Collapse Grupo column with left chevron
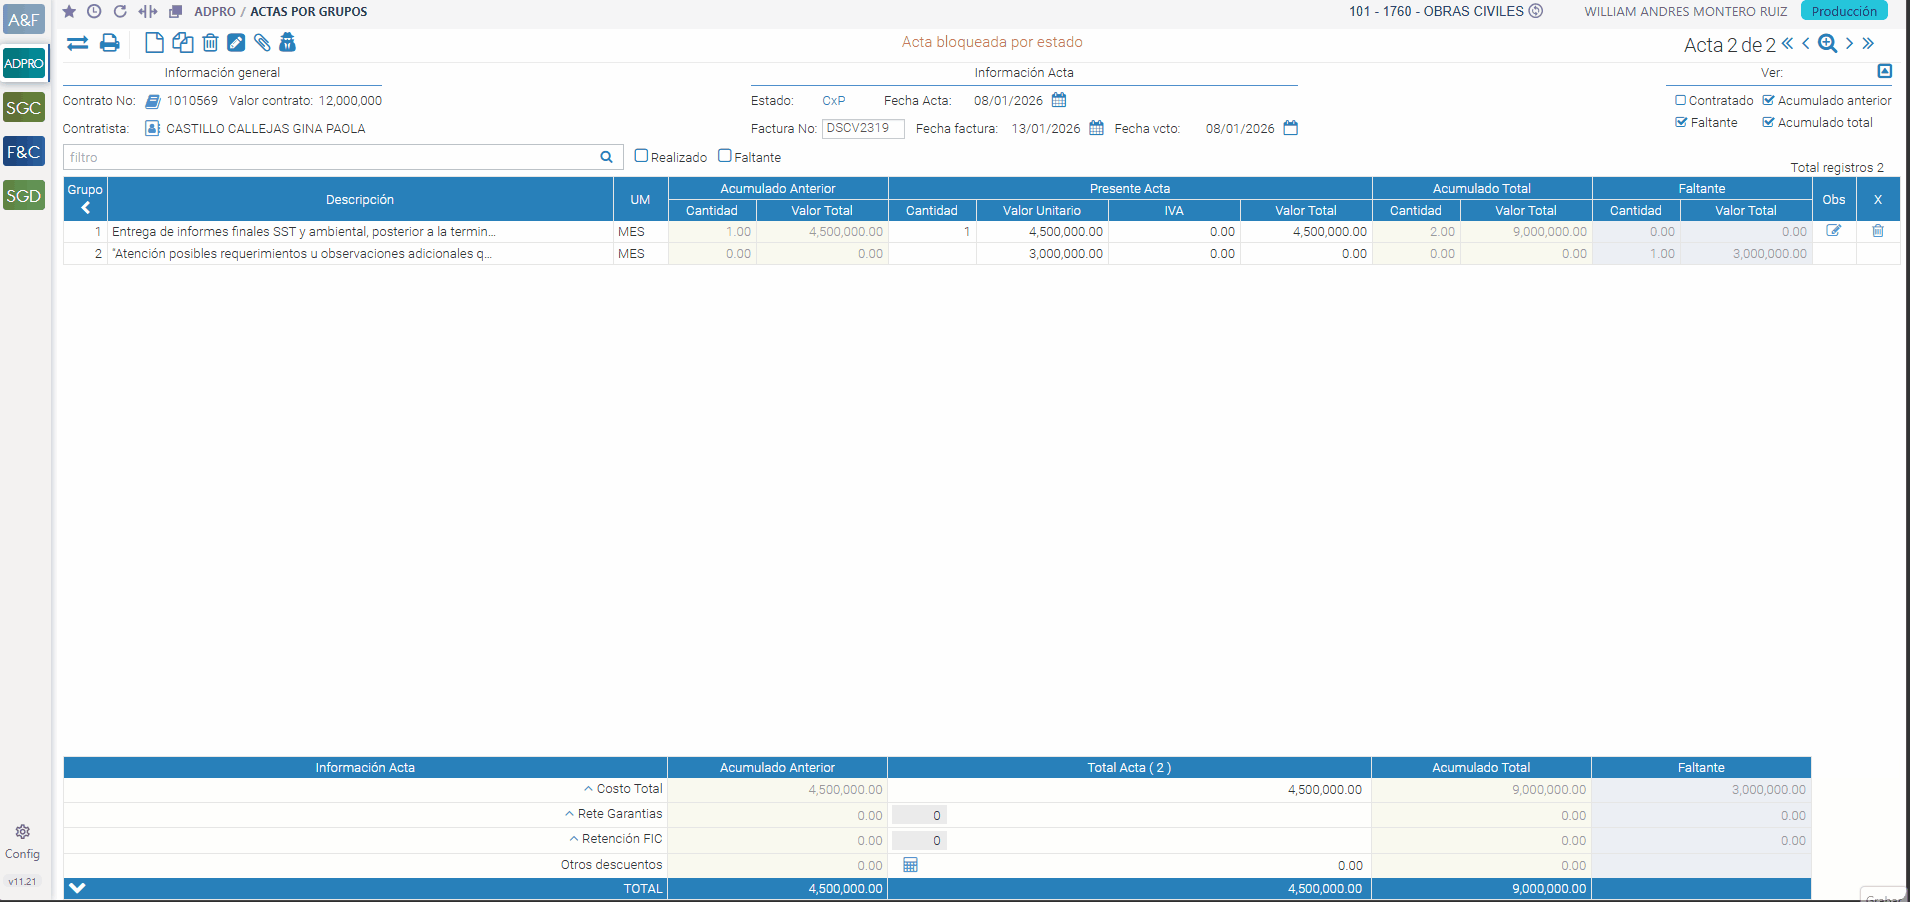Viewport: 1910px width, 902px height. tap(86, 208)
